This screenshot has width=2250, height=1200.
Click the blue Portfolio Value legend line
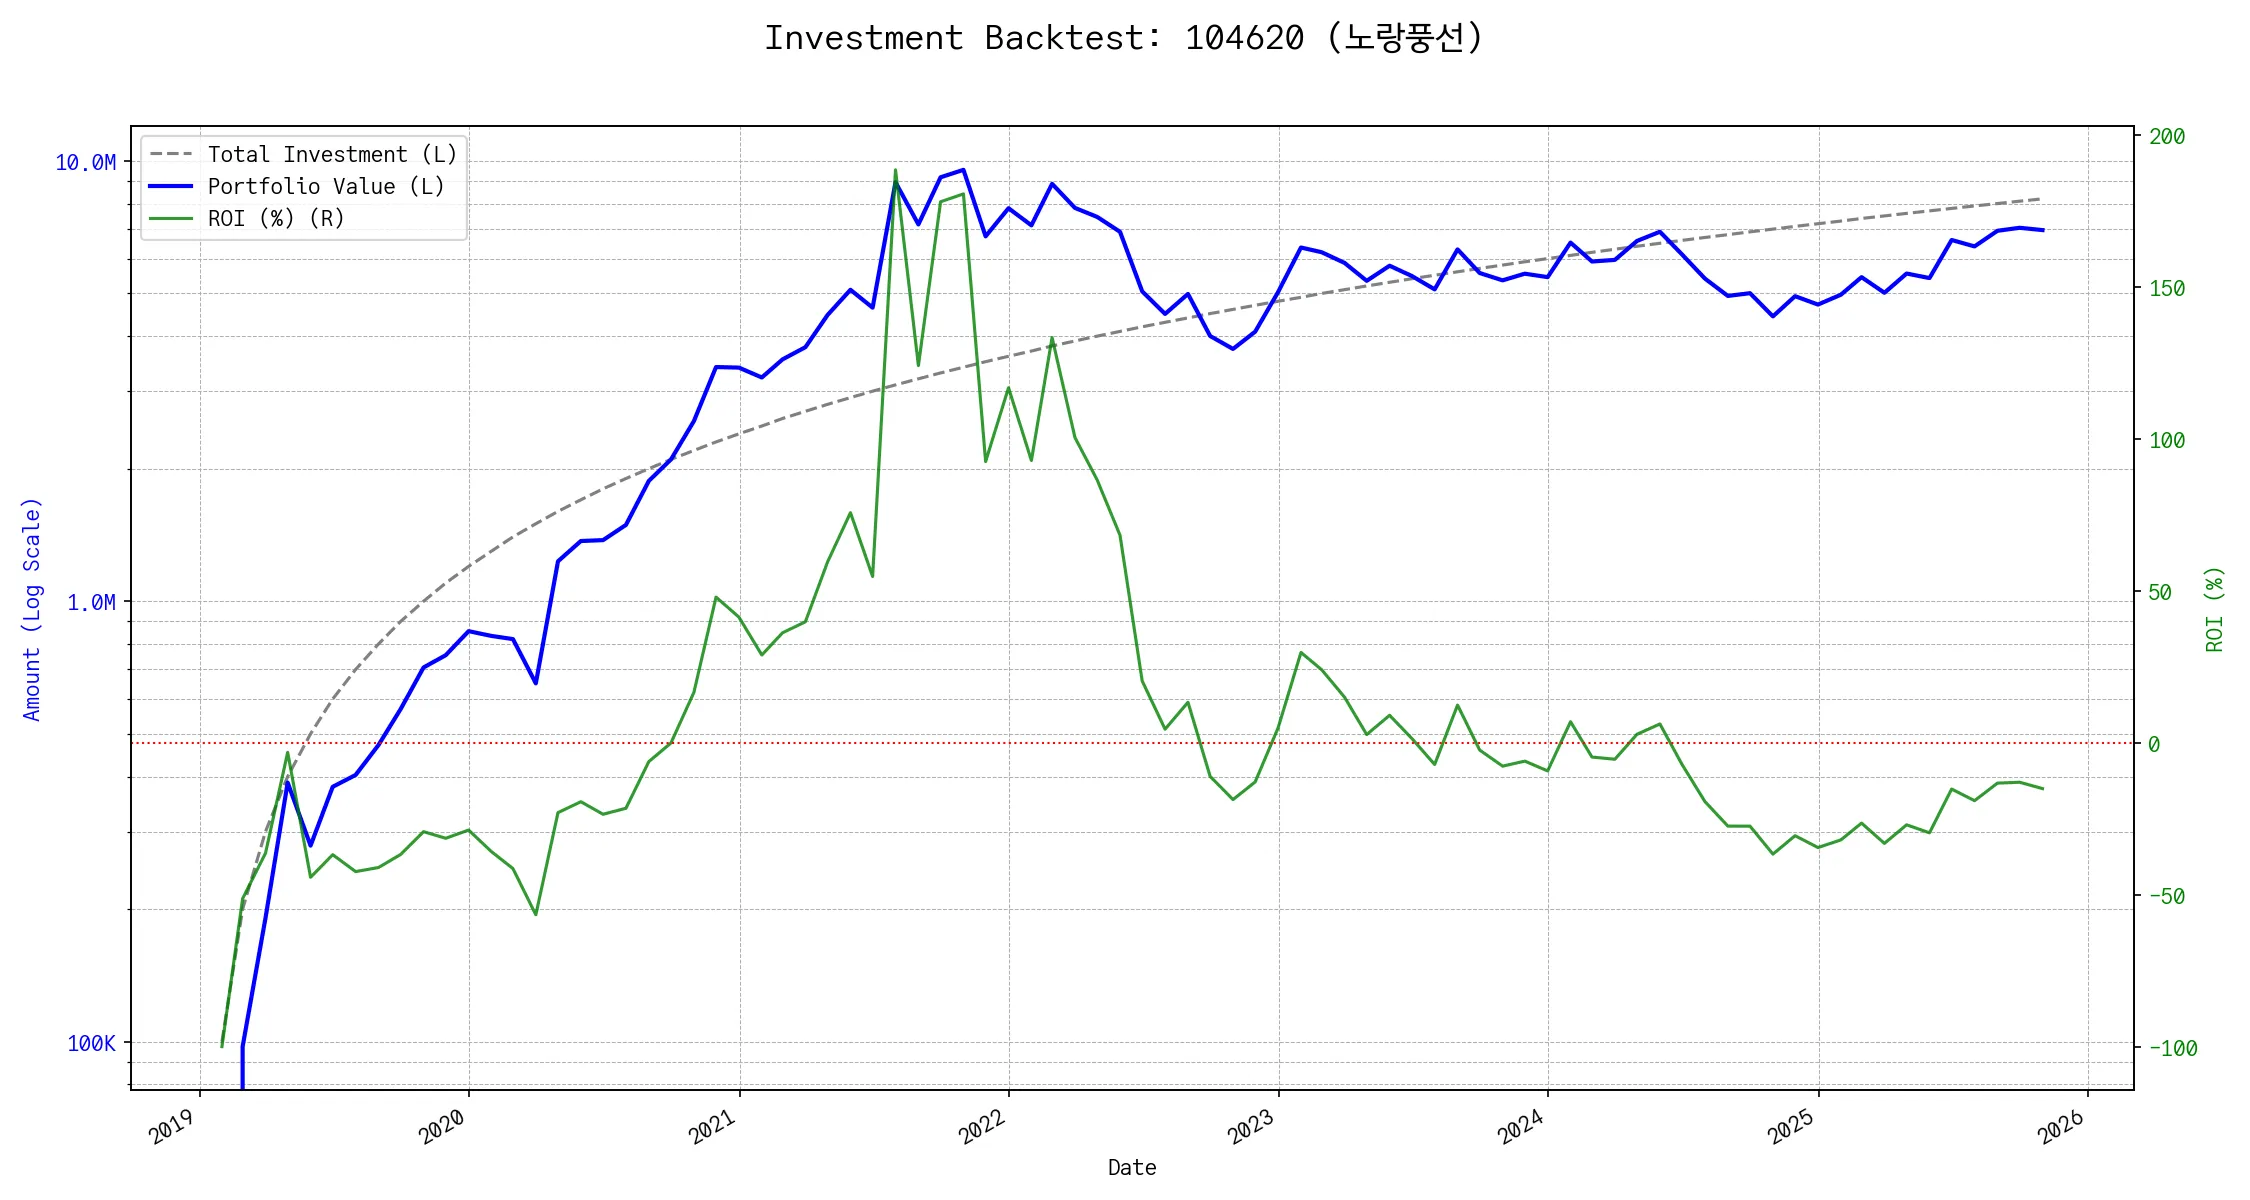(171, 186)
